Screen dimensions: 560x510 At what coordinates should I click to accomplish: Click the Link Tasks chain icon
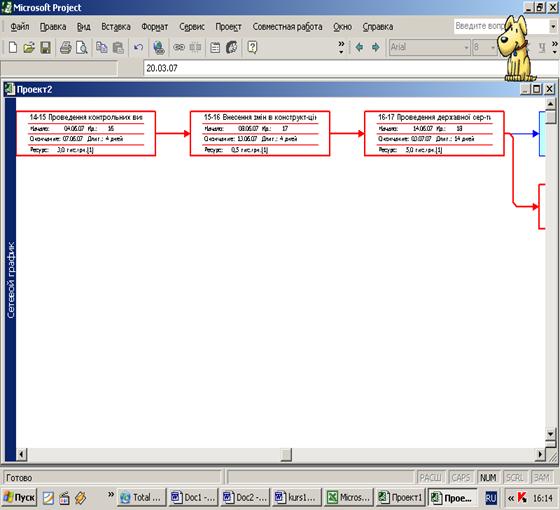pos(179,48)
